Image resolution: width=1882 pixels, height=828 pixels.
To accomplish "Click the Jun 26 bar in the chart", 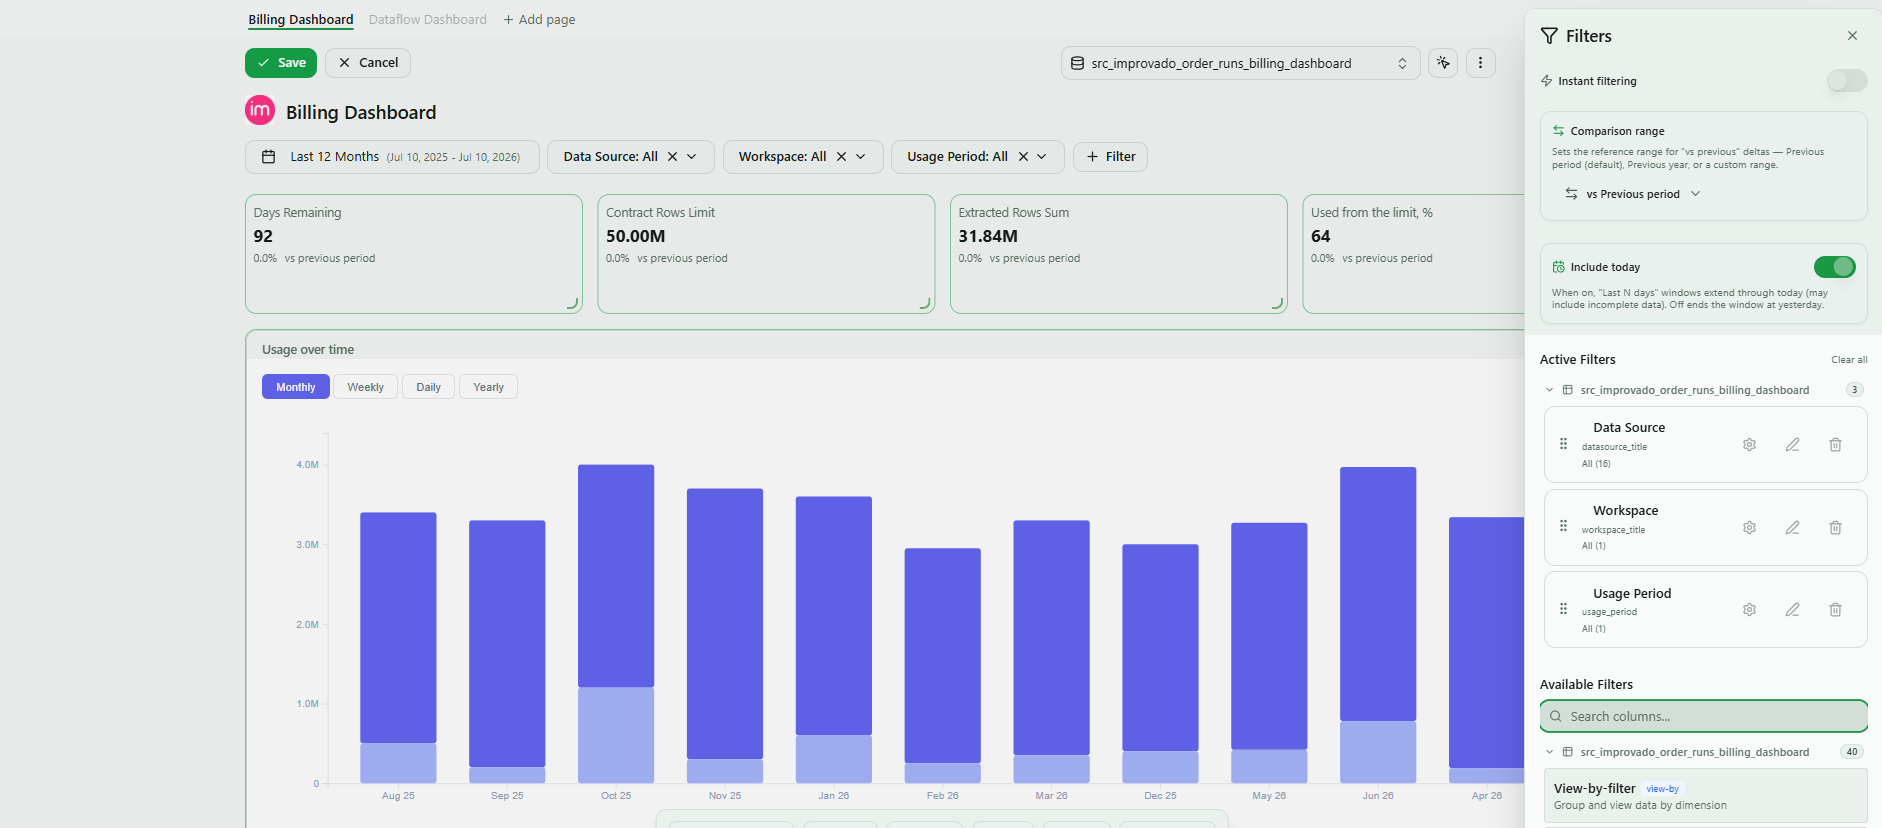I will (x=1378, y=625).
